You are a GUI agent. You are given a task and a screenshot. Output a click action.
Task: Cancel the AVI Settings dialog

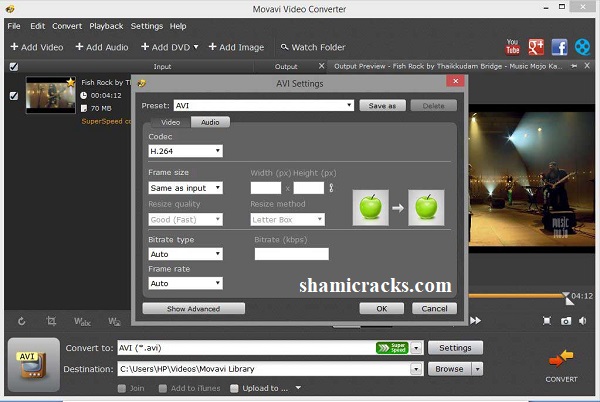(434, 308)
